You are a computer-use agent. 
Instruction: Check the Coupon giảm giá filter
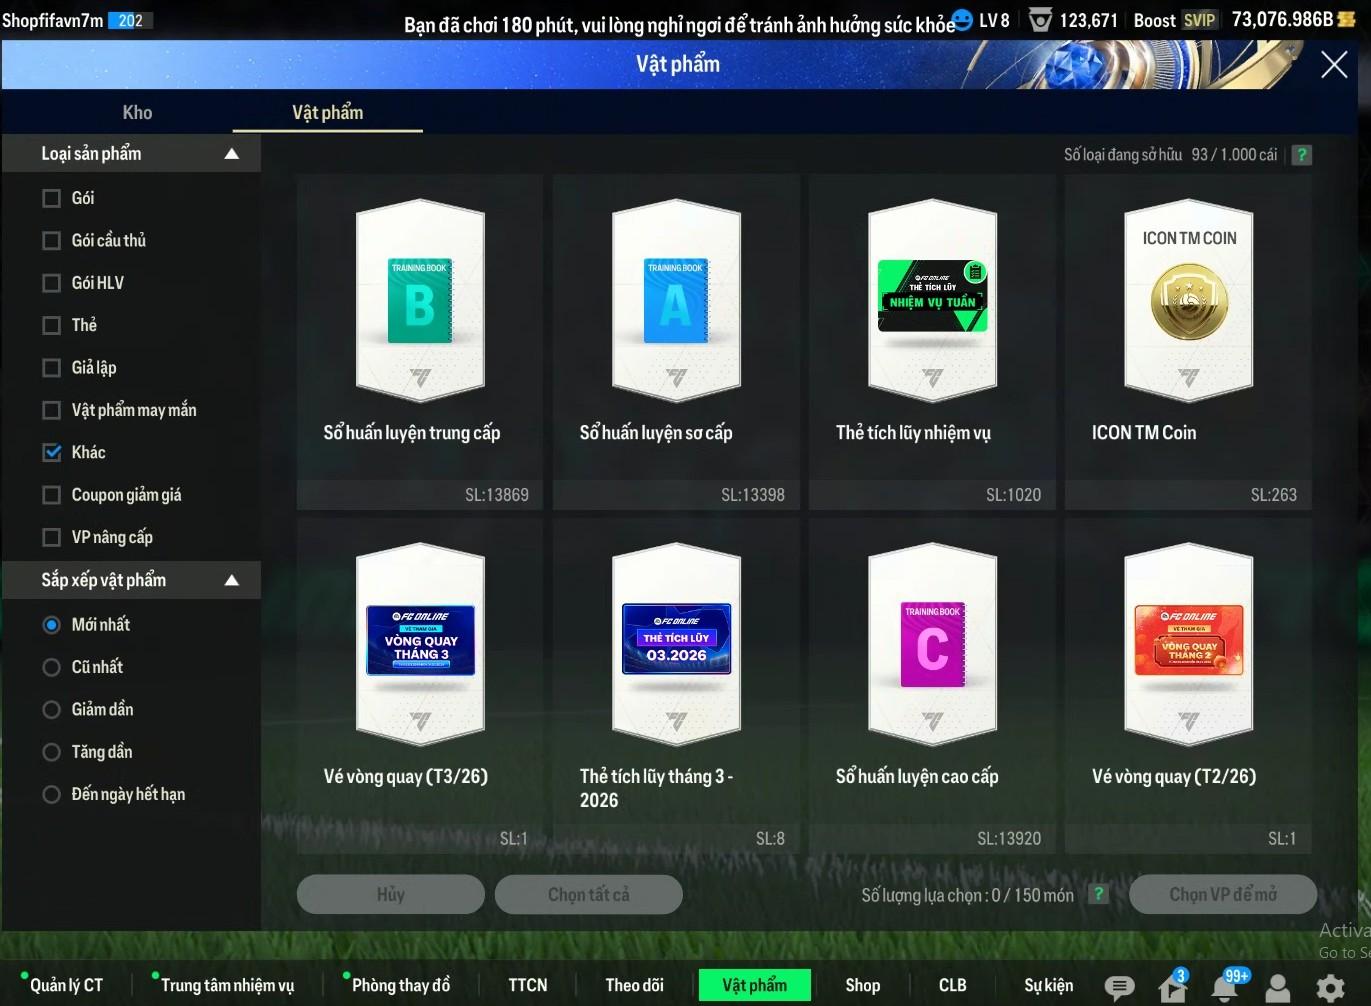[52, 495]
